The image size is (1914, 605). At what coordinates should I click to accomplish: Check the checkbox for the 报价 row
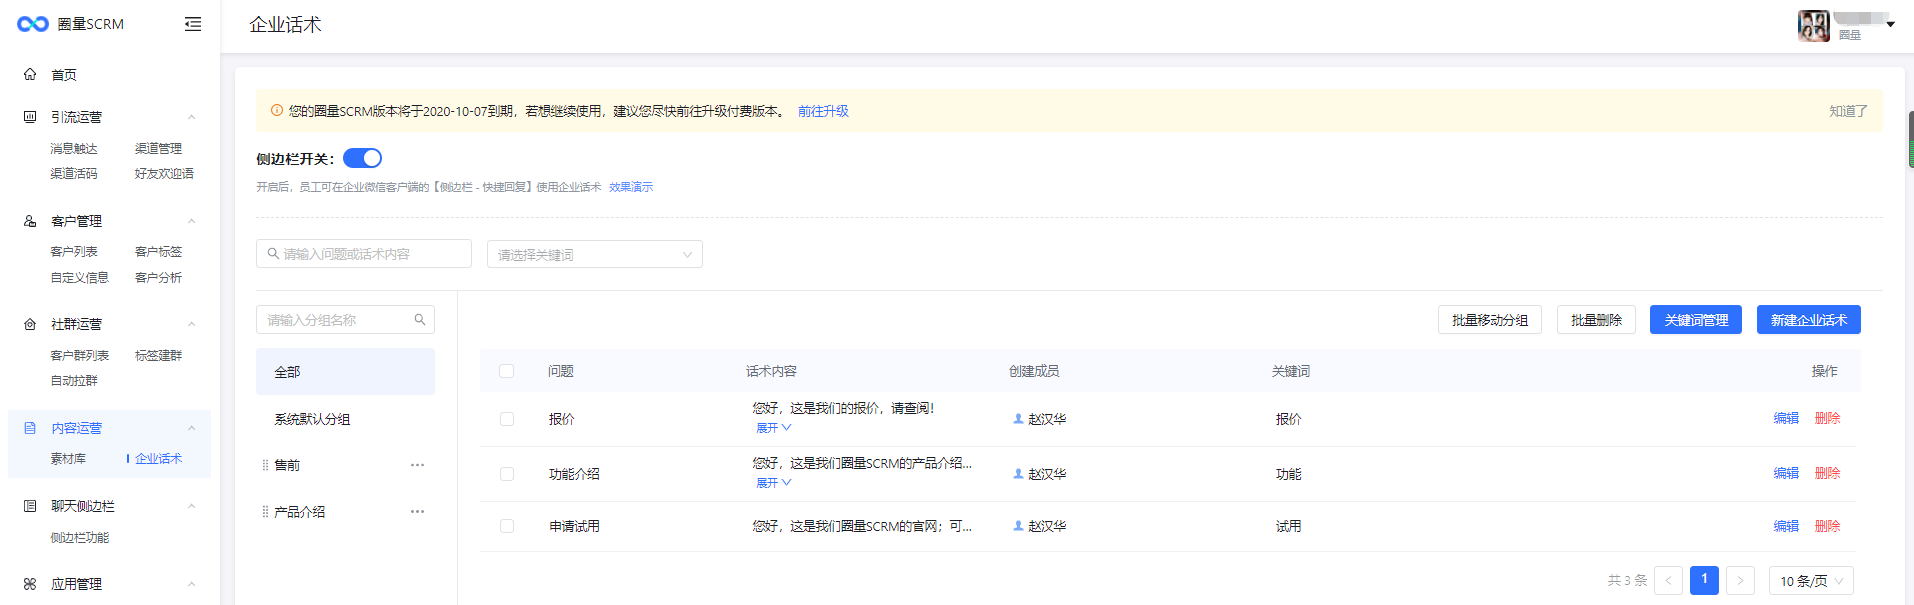tap(507, 419)
